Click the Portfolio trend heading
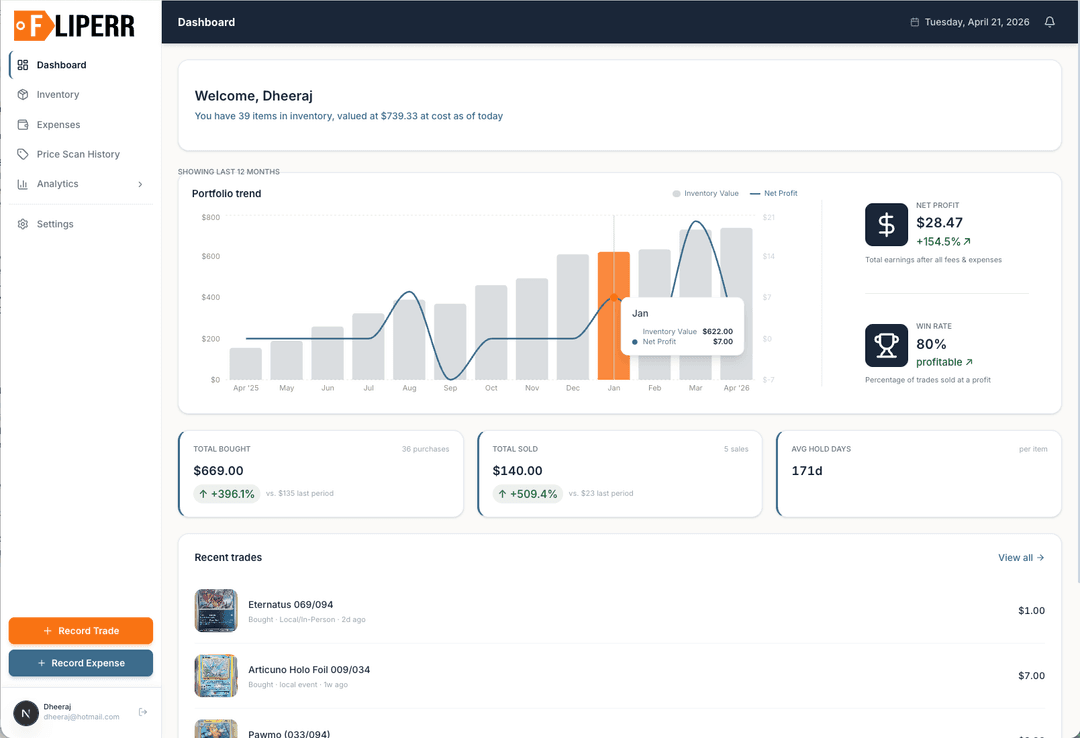This screenshot has width=1080, height=738. (227, 194)
